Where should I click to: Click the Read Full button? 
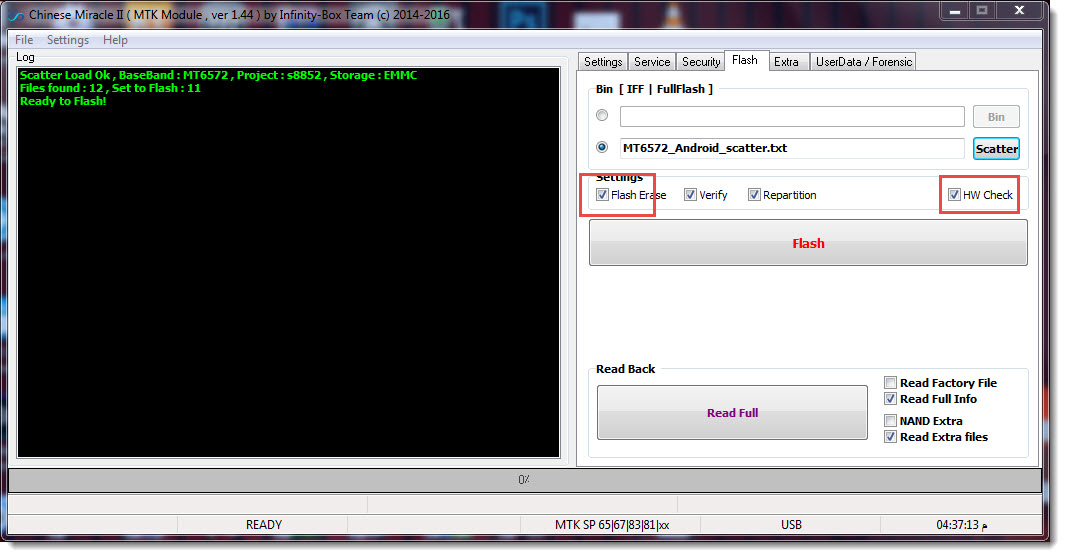pos(732,413)
